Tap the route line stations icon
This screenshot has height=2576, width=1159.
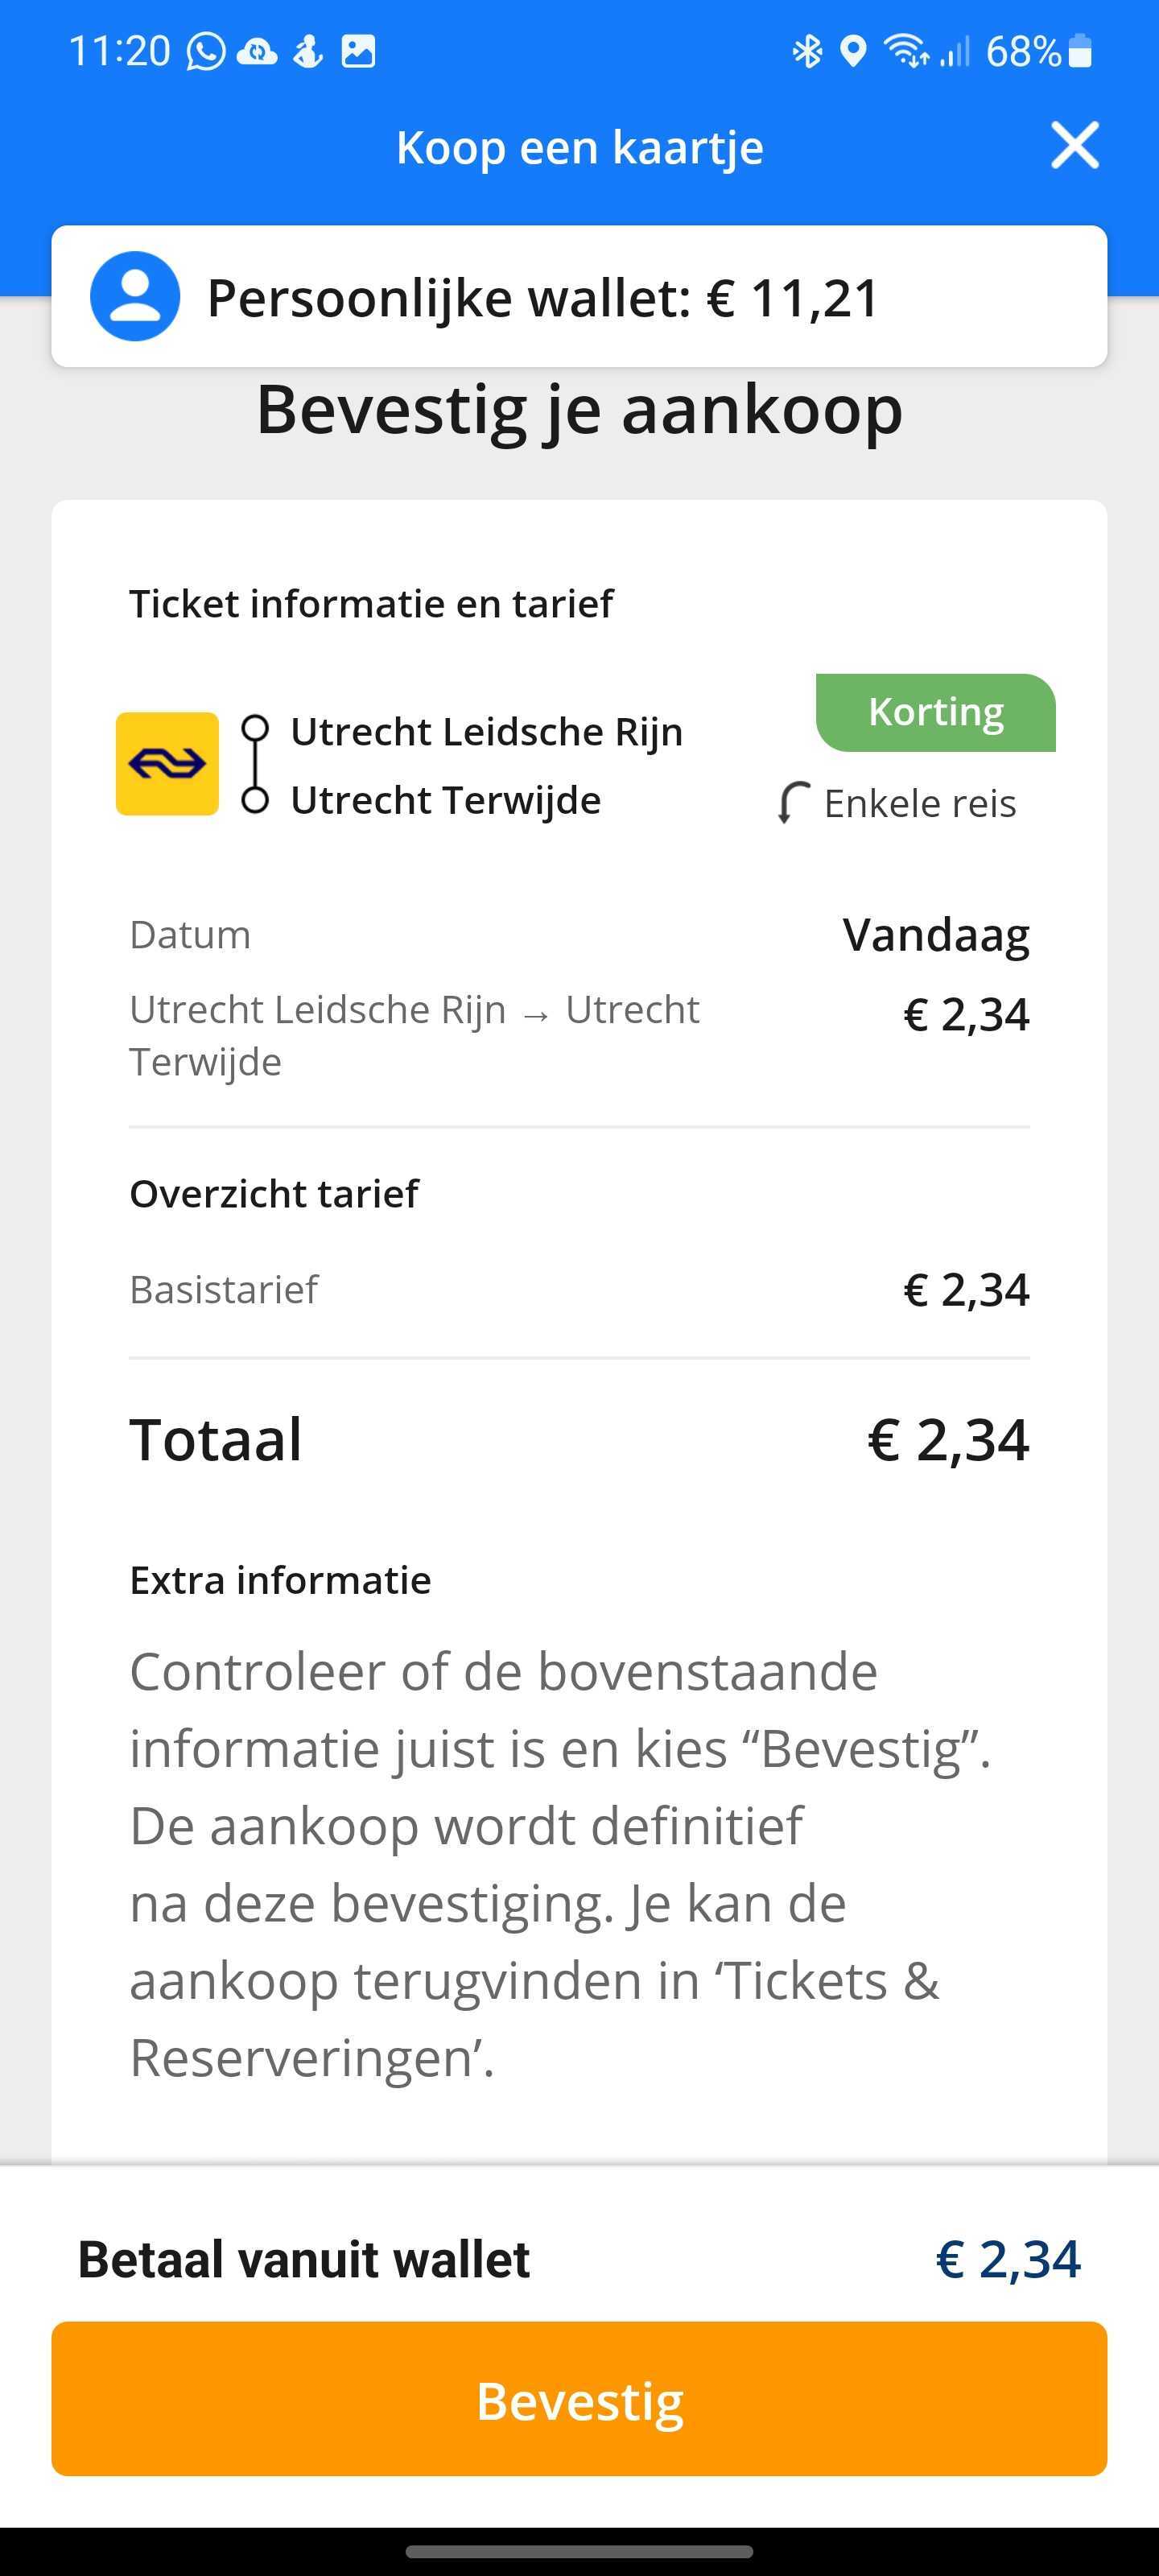(x=255, y=764)
